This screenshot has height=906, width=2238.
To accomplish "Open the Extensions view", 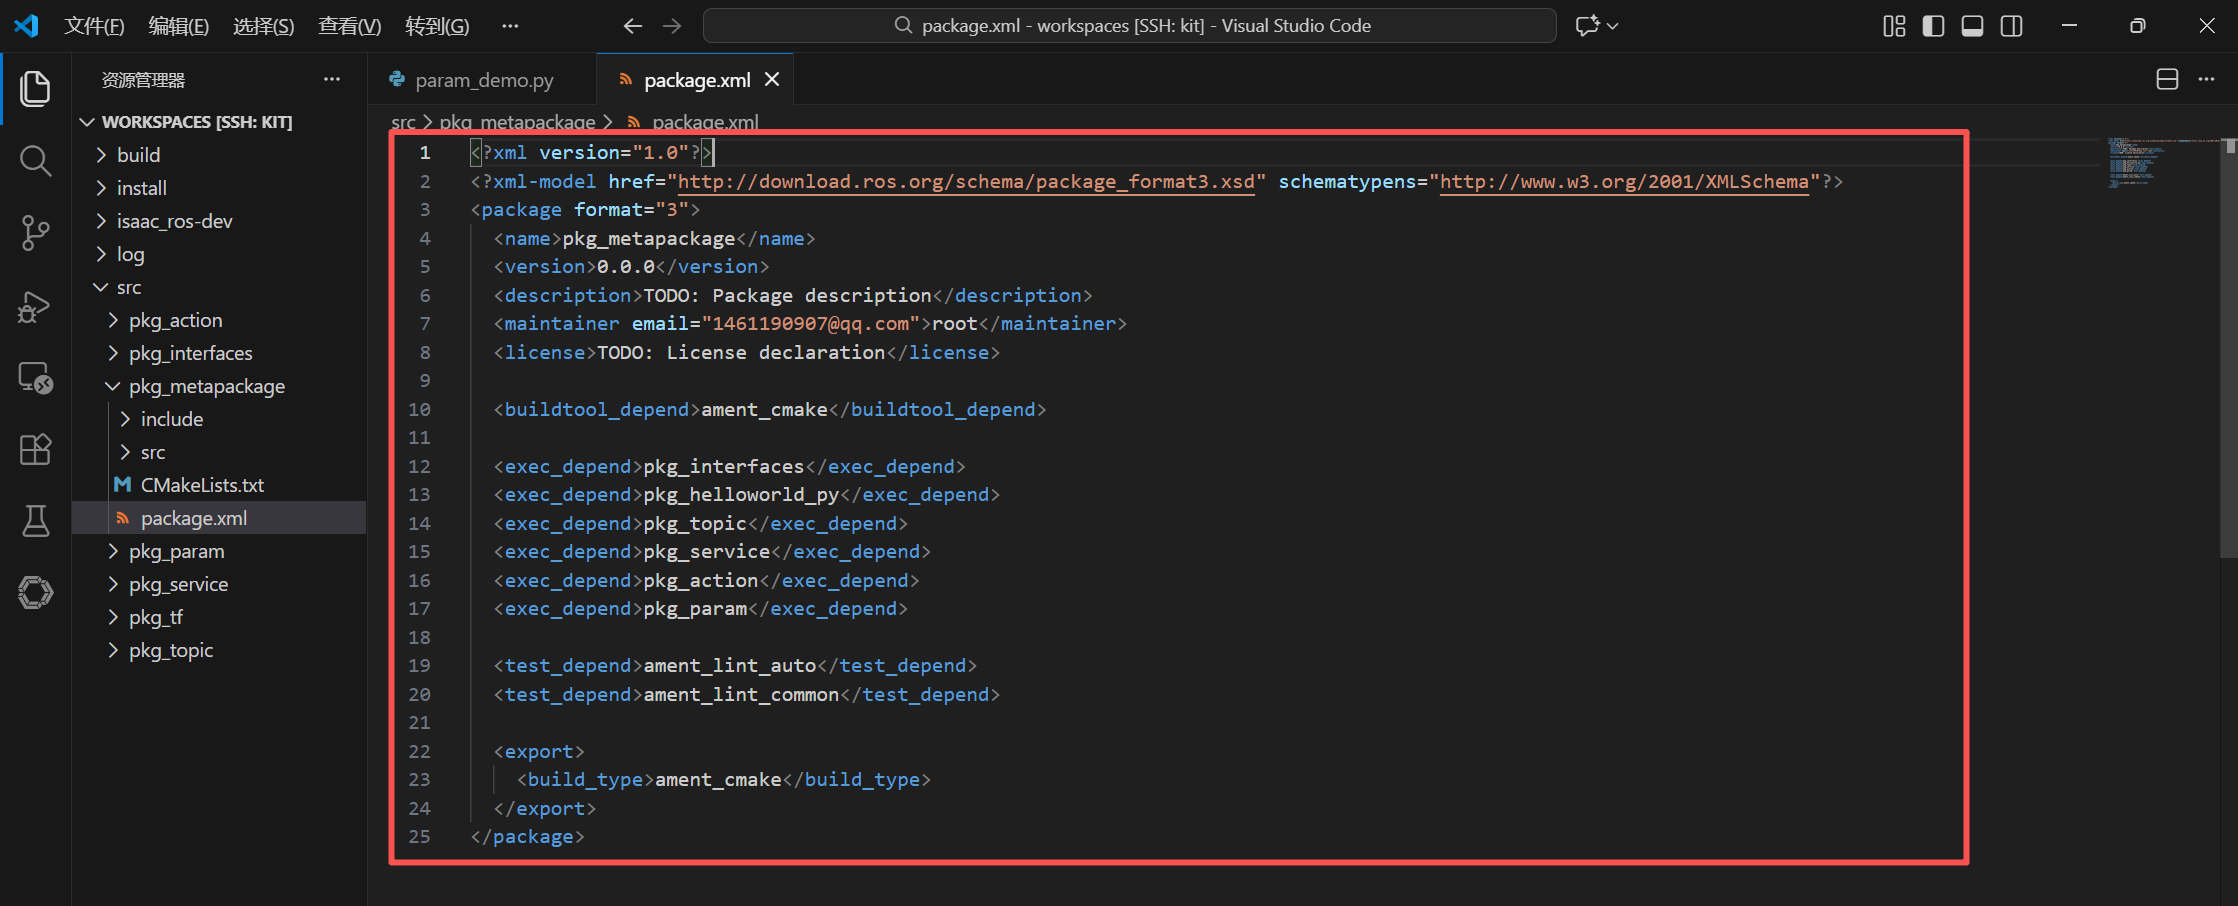I will [35, 449].
